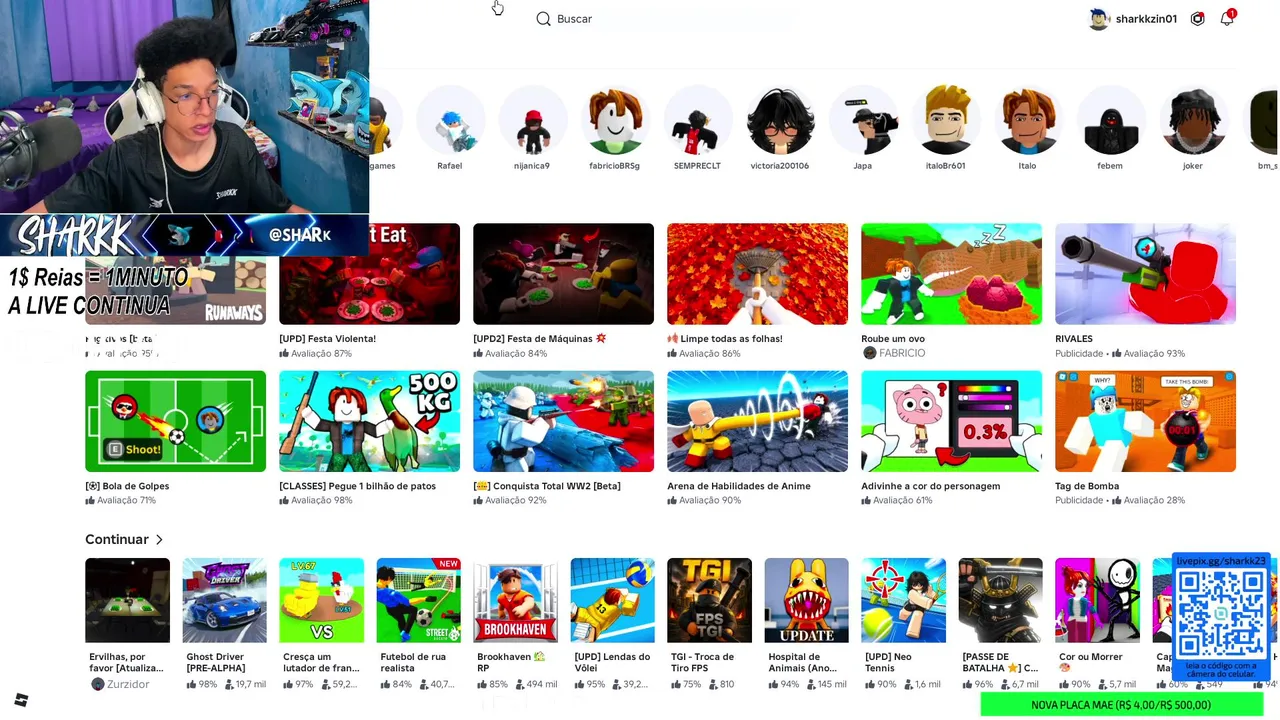Screen dimensions: 1280x720
Task: Click the 'Avaliação 61%' rating text
Action: (x=903, y=500)
